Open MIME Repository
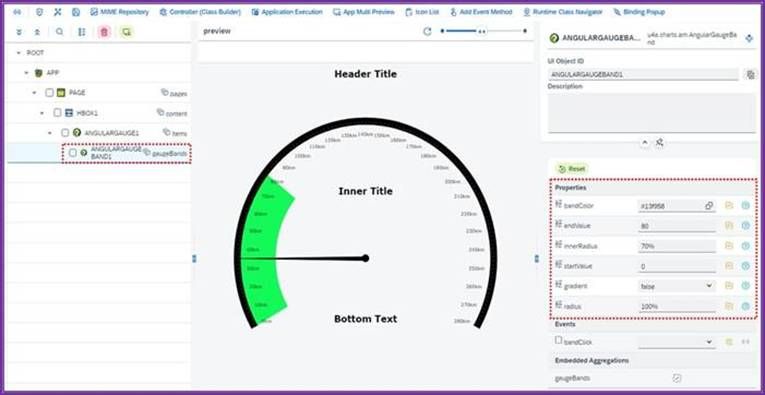 point(120,12)
